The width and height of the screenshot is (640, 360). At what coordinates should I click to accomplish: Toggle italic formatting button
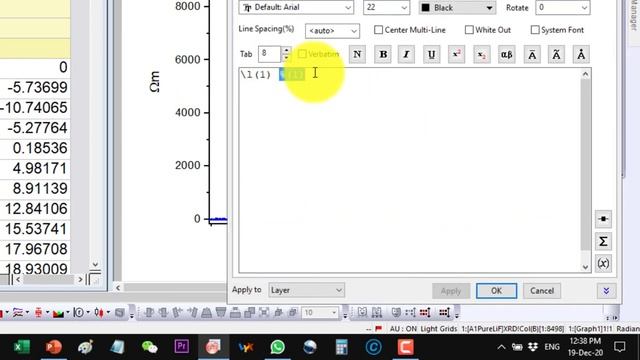pyautogui.click(x=406, y=54)
